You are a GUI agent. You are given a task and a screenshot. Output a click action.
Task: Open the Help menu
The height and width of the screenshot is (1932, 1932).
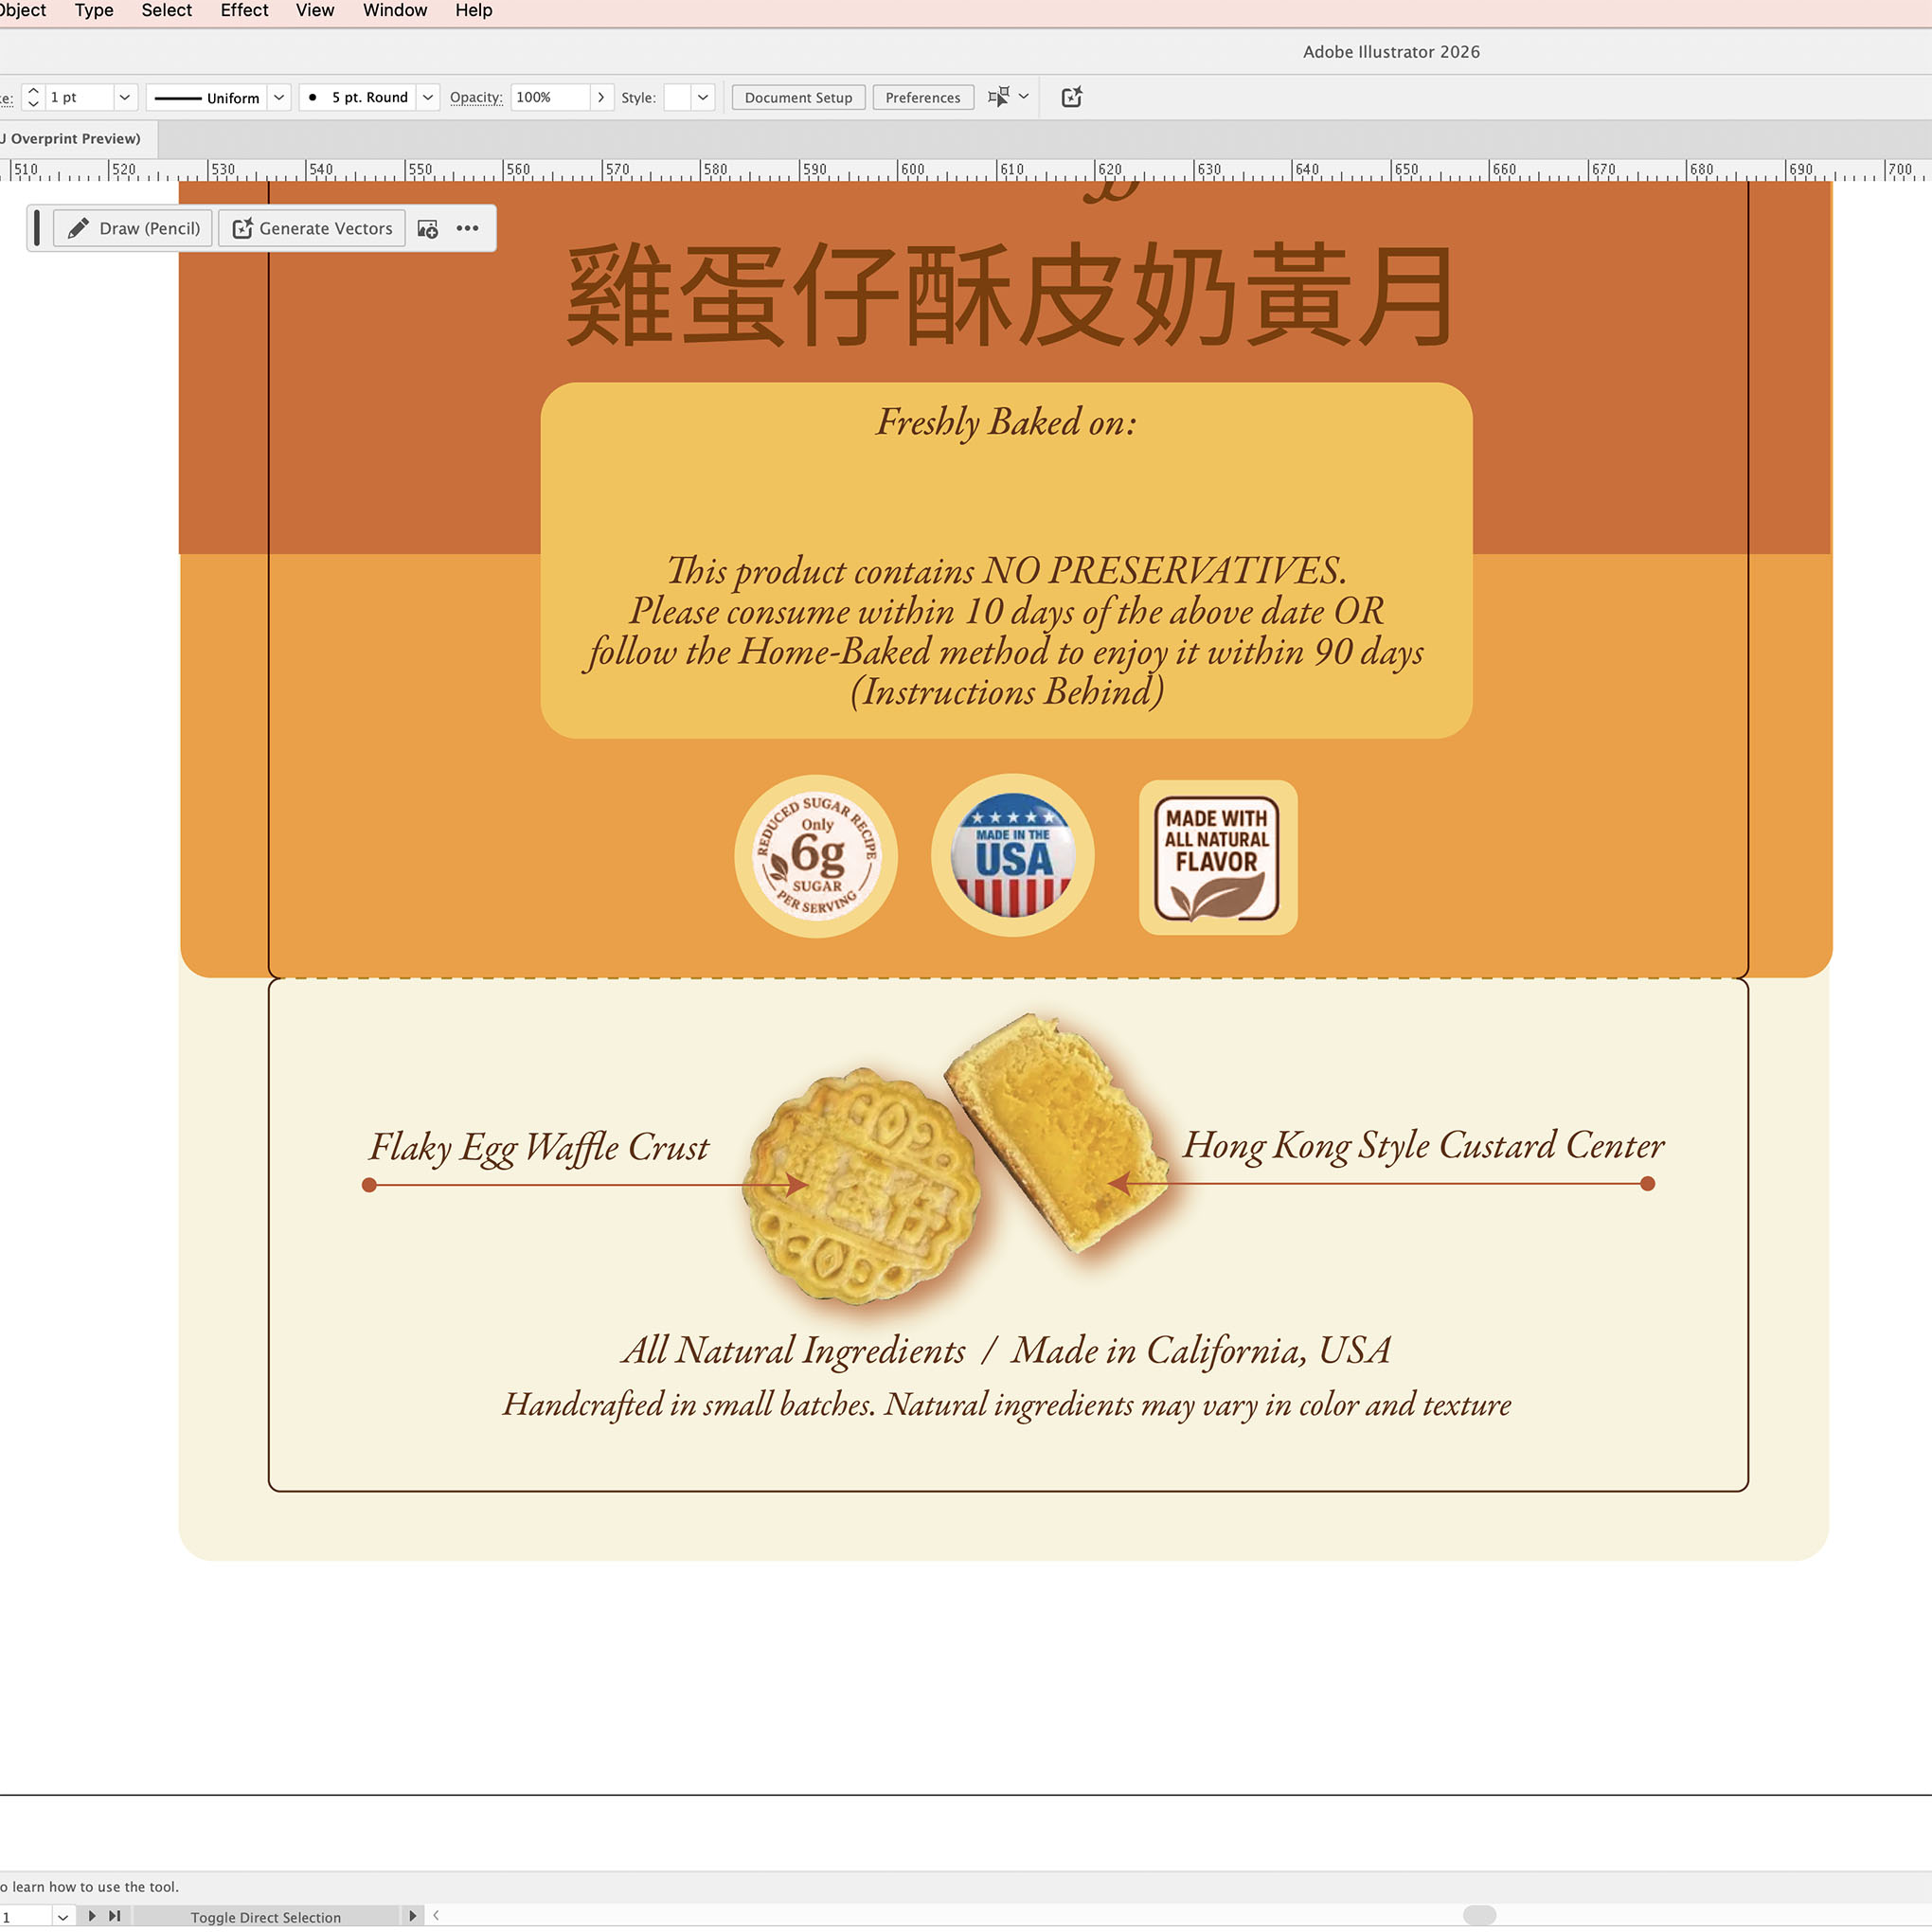pos(473,10)
